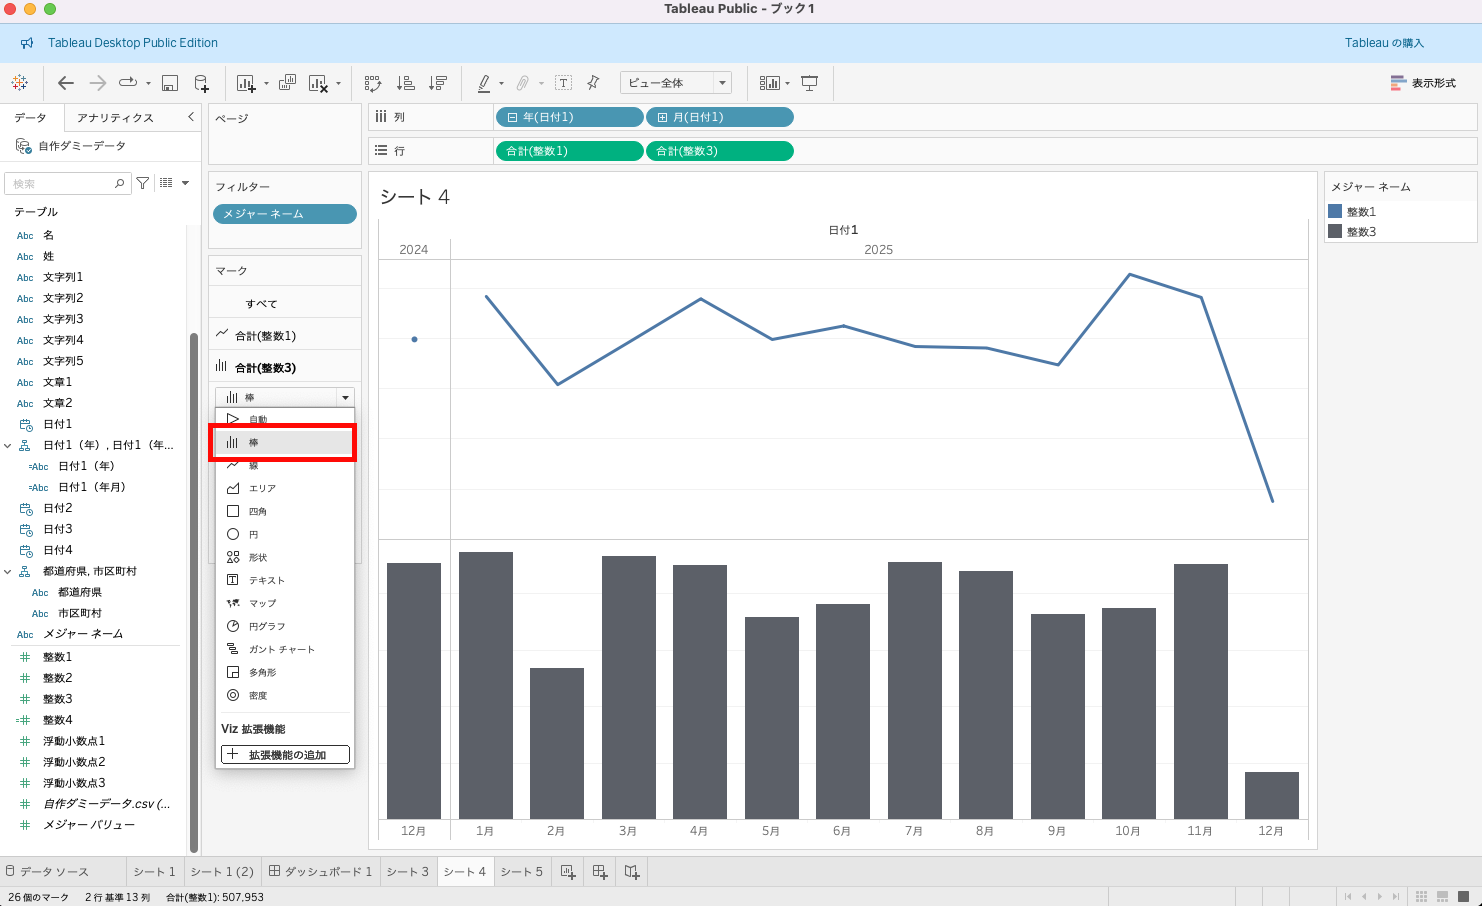Toggle the filmstrip view icon in status bar
Image resolution: width=1482 pixels, height=906 pixels.
1443,897
